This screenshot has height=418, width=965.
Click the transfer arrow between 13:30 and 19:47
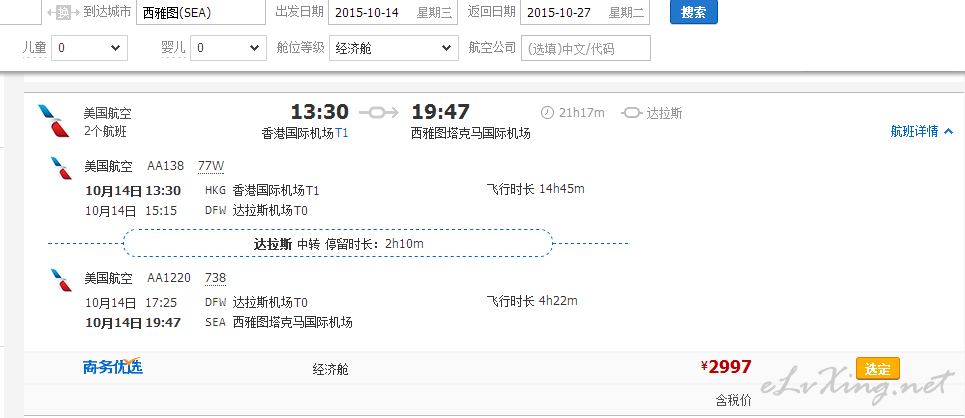click(379, 113)
